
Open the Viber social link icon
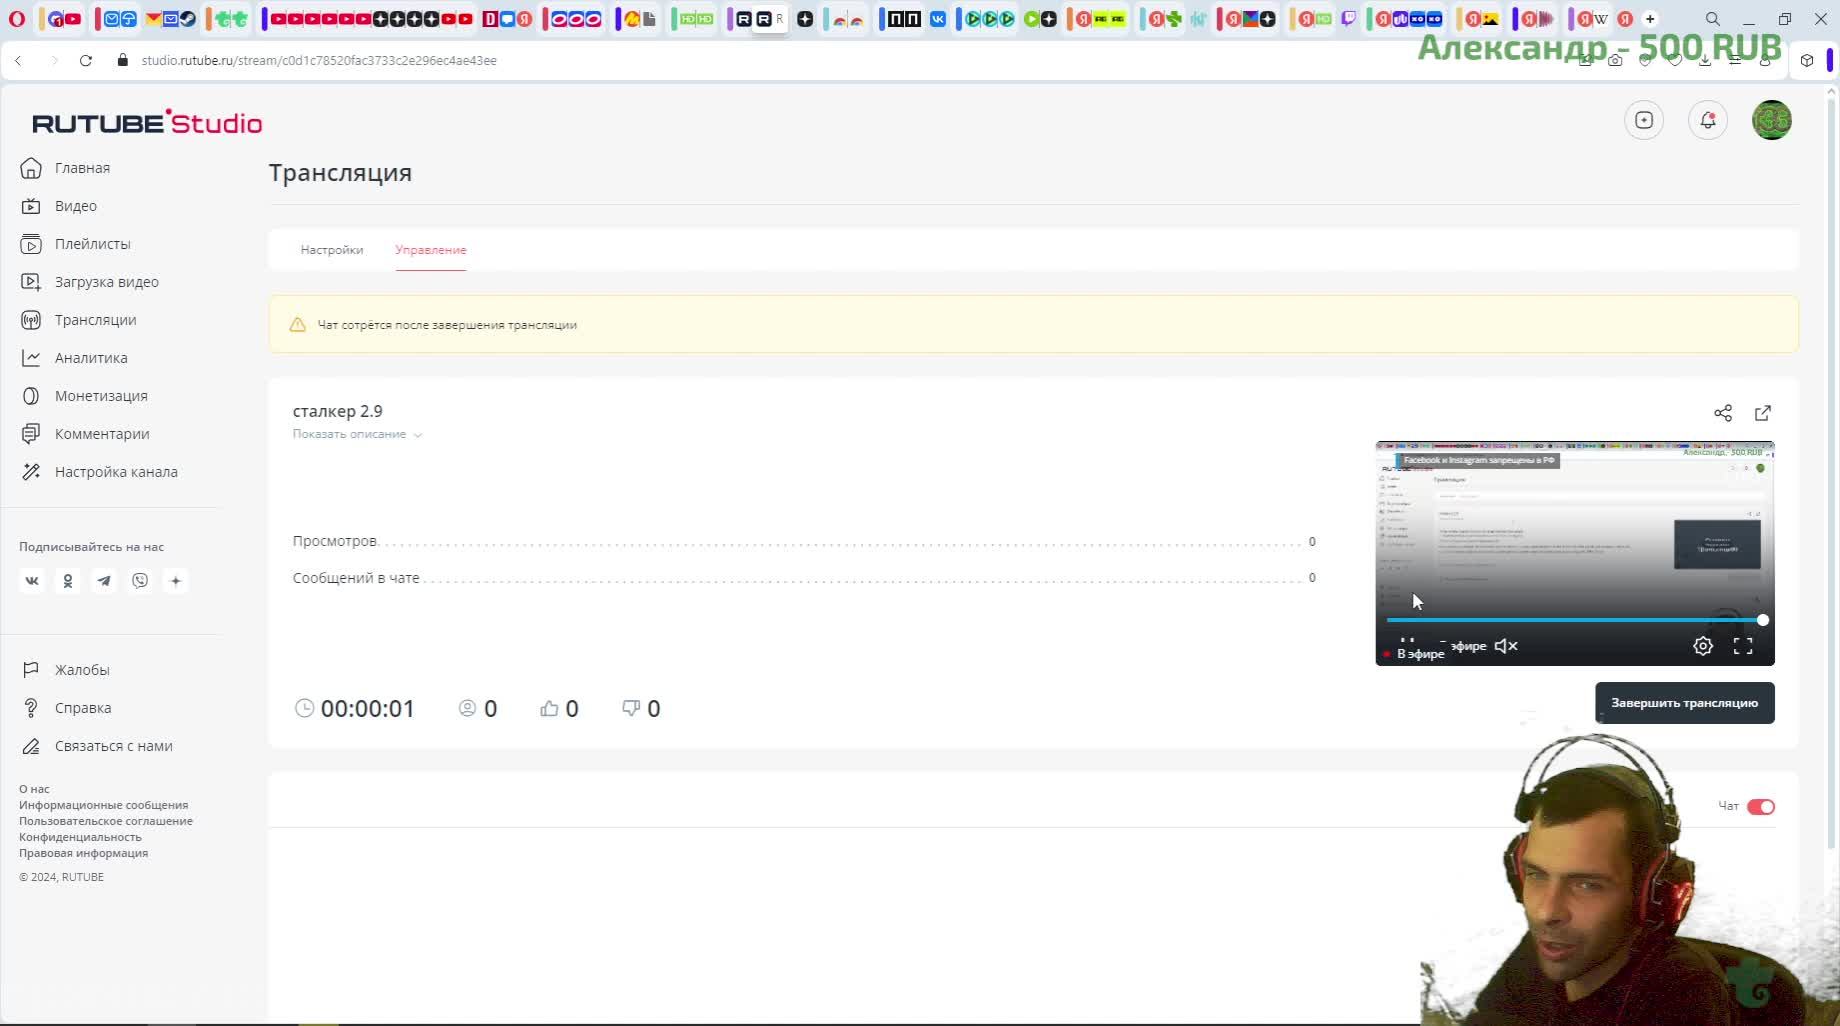coord(140,581)
